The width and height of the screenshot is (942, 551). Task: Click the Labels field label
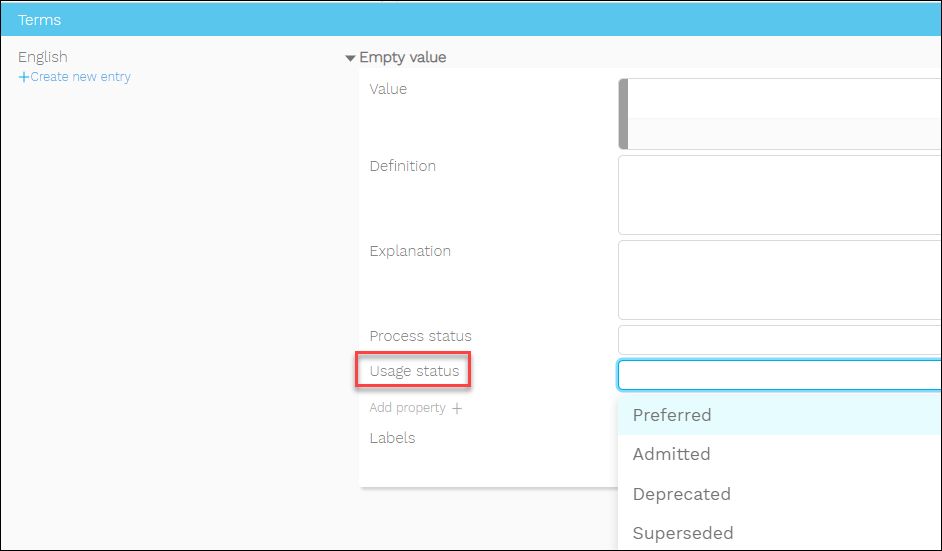(392, 438)
